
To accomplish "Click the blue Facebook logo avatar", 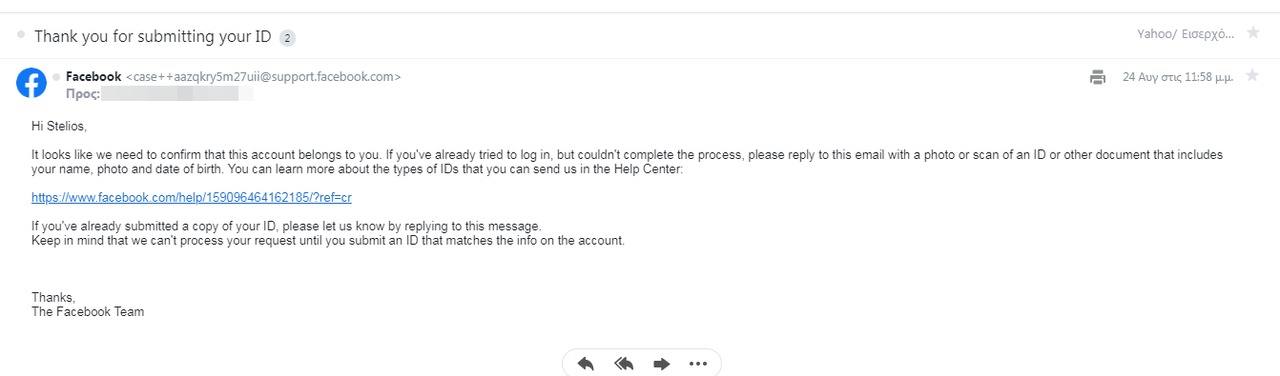I will point(31,83).
